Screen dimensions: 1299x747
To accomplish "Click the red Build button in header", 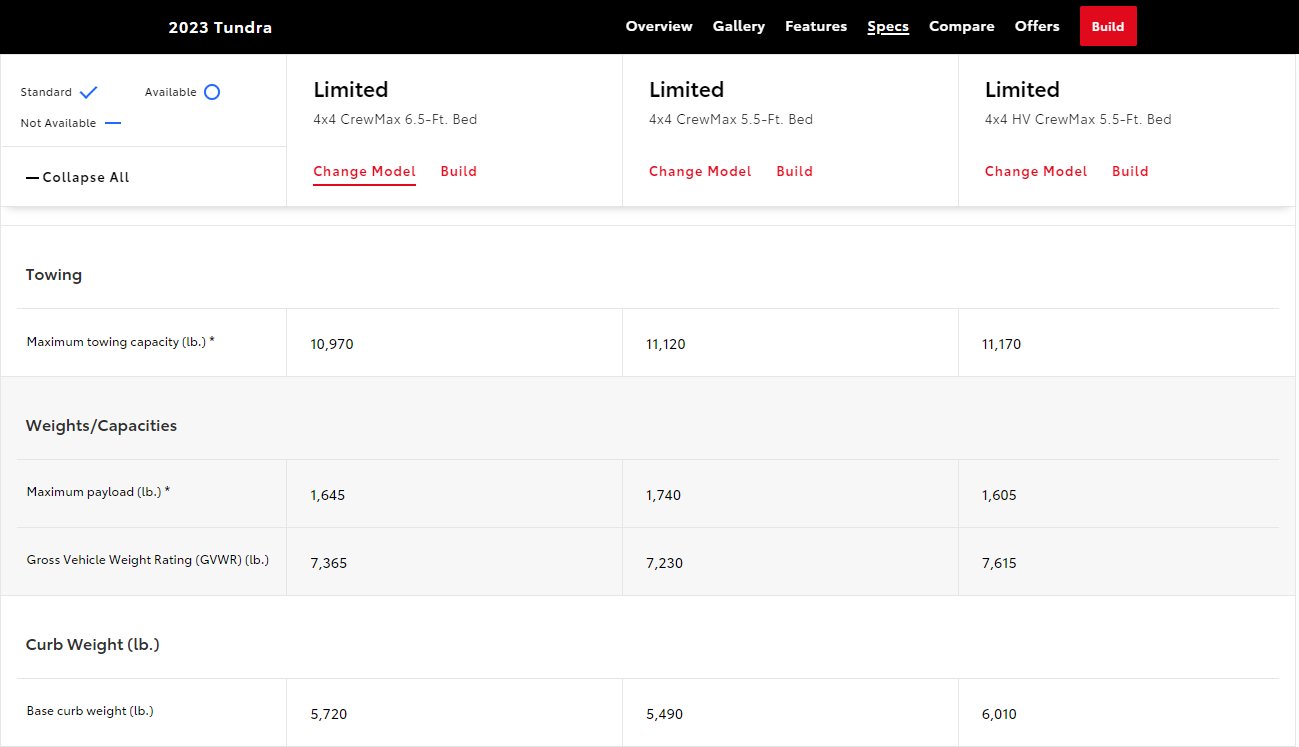I will click(x=1108, y=27).
